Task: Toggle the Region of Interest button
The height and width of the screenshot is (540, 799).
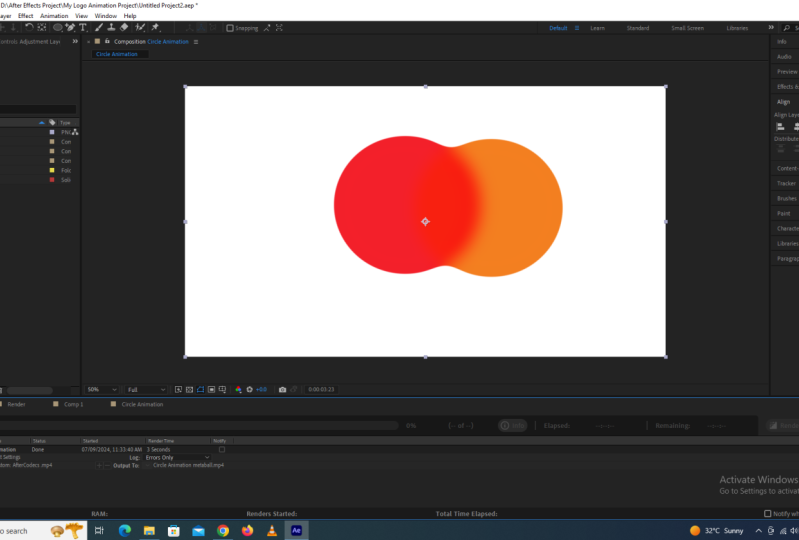Action: [211, 390]
